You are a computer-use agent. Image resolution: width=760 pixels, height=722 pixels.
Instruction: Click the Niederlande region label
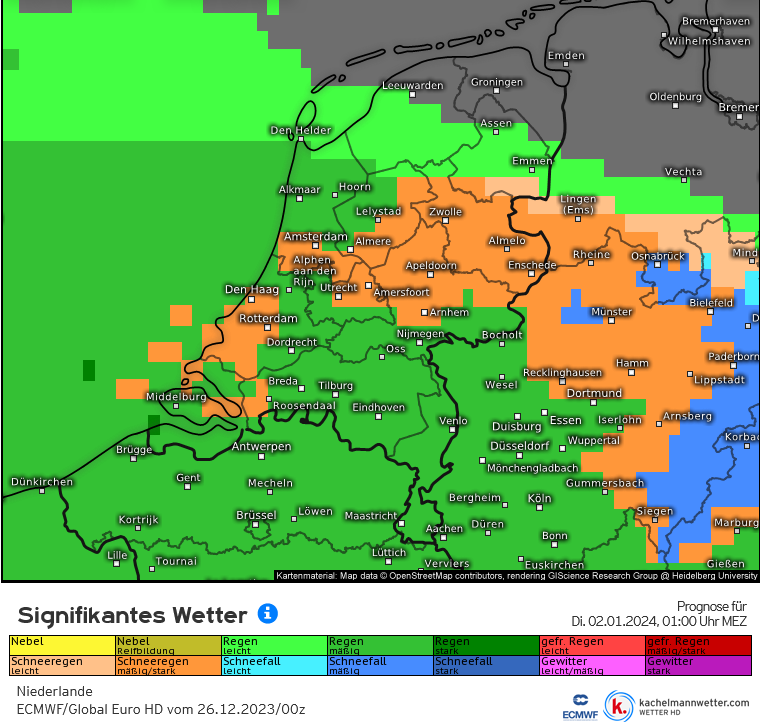point(54,691)
